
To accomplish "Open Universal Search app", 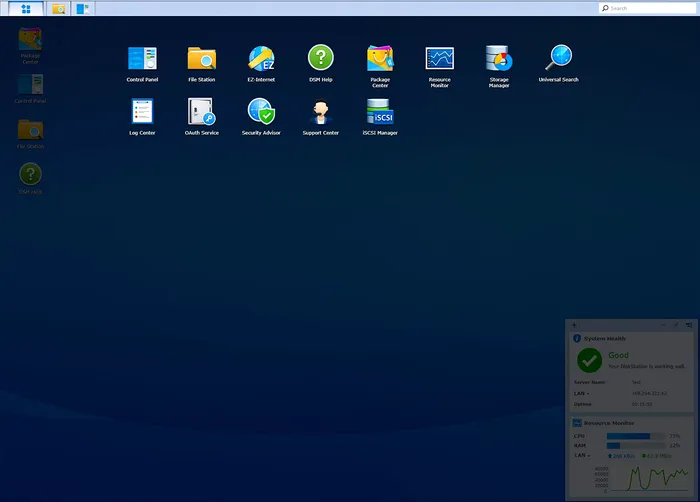I will (x=558, y=63).
